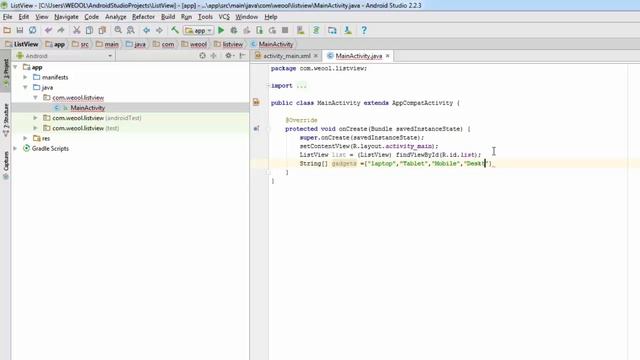Open the app run configuration dropdown

pos(199,30)
